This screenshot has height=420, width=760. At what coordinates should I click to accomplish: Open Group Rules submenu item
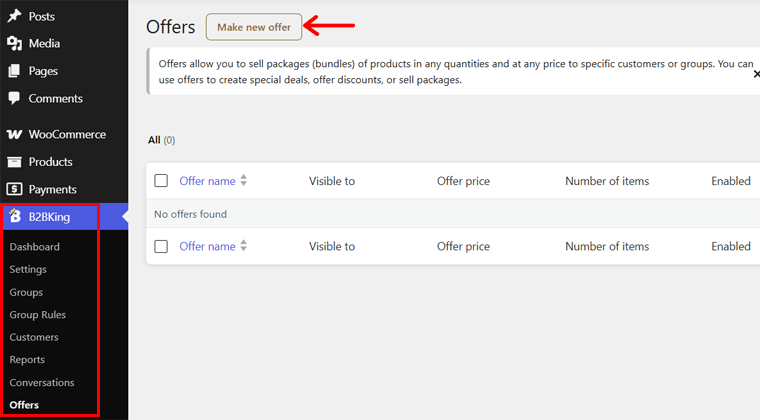click(37, 314)
